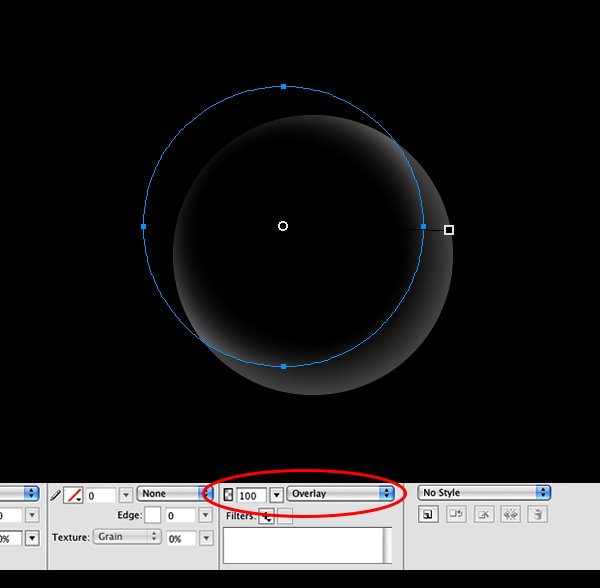Click the Delete Style trash icon

click(538, 515)
